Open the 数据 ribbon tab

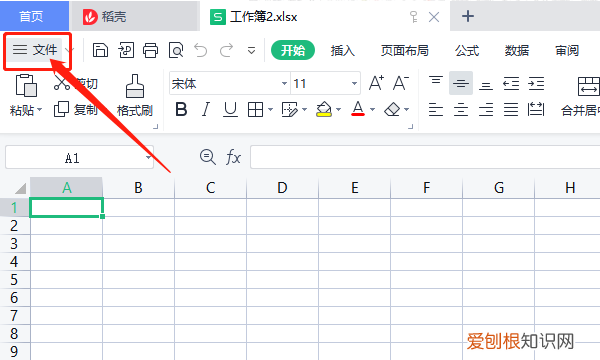pos(517,50)
